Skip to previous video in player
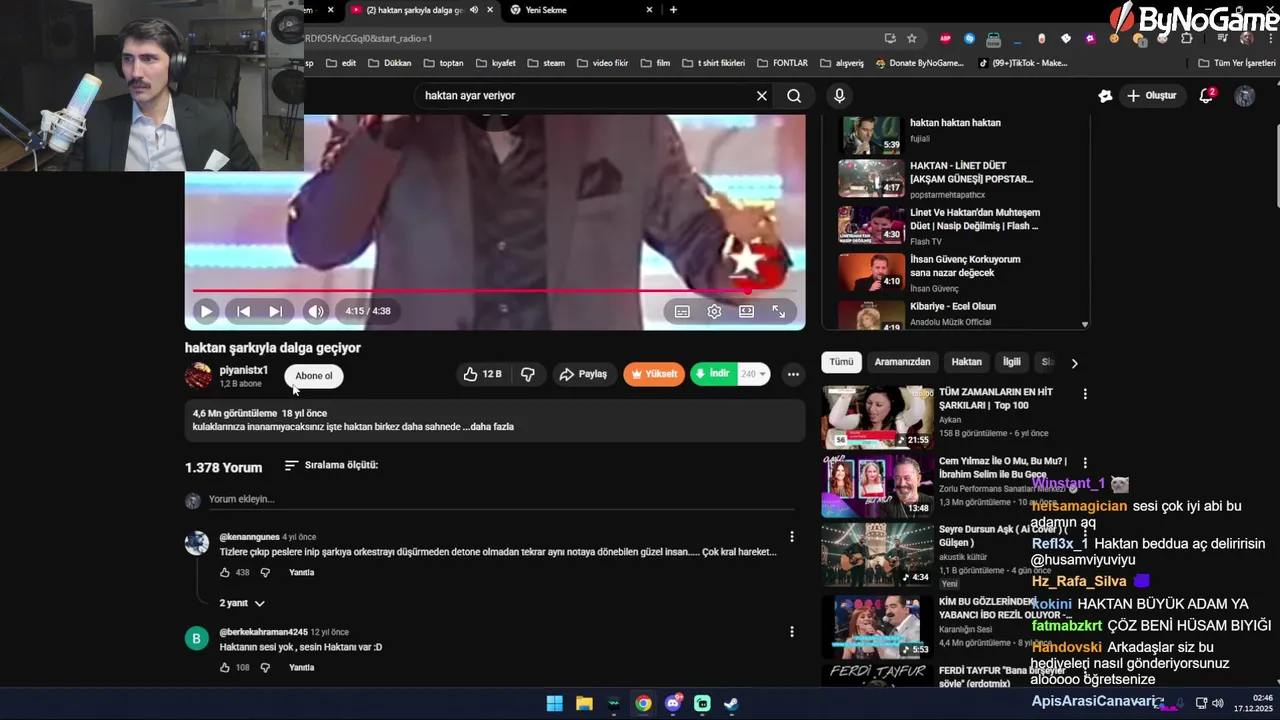This screenshot has width=1280, height=720. (x=243, y=311)
